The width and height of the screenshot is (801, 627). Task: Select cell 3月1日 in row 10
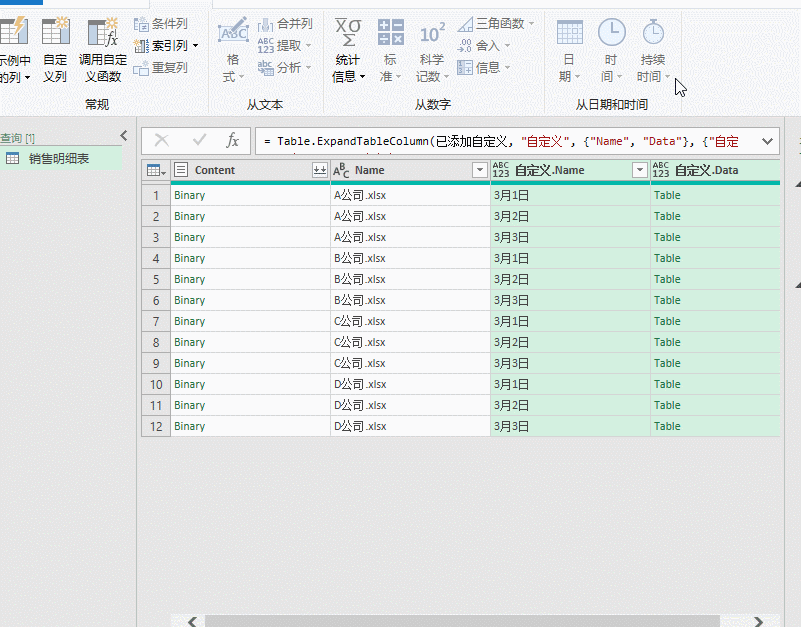pos(570,384)
